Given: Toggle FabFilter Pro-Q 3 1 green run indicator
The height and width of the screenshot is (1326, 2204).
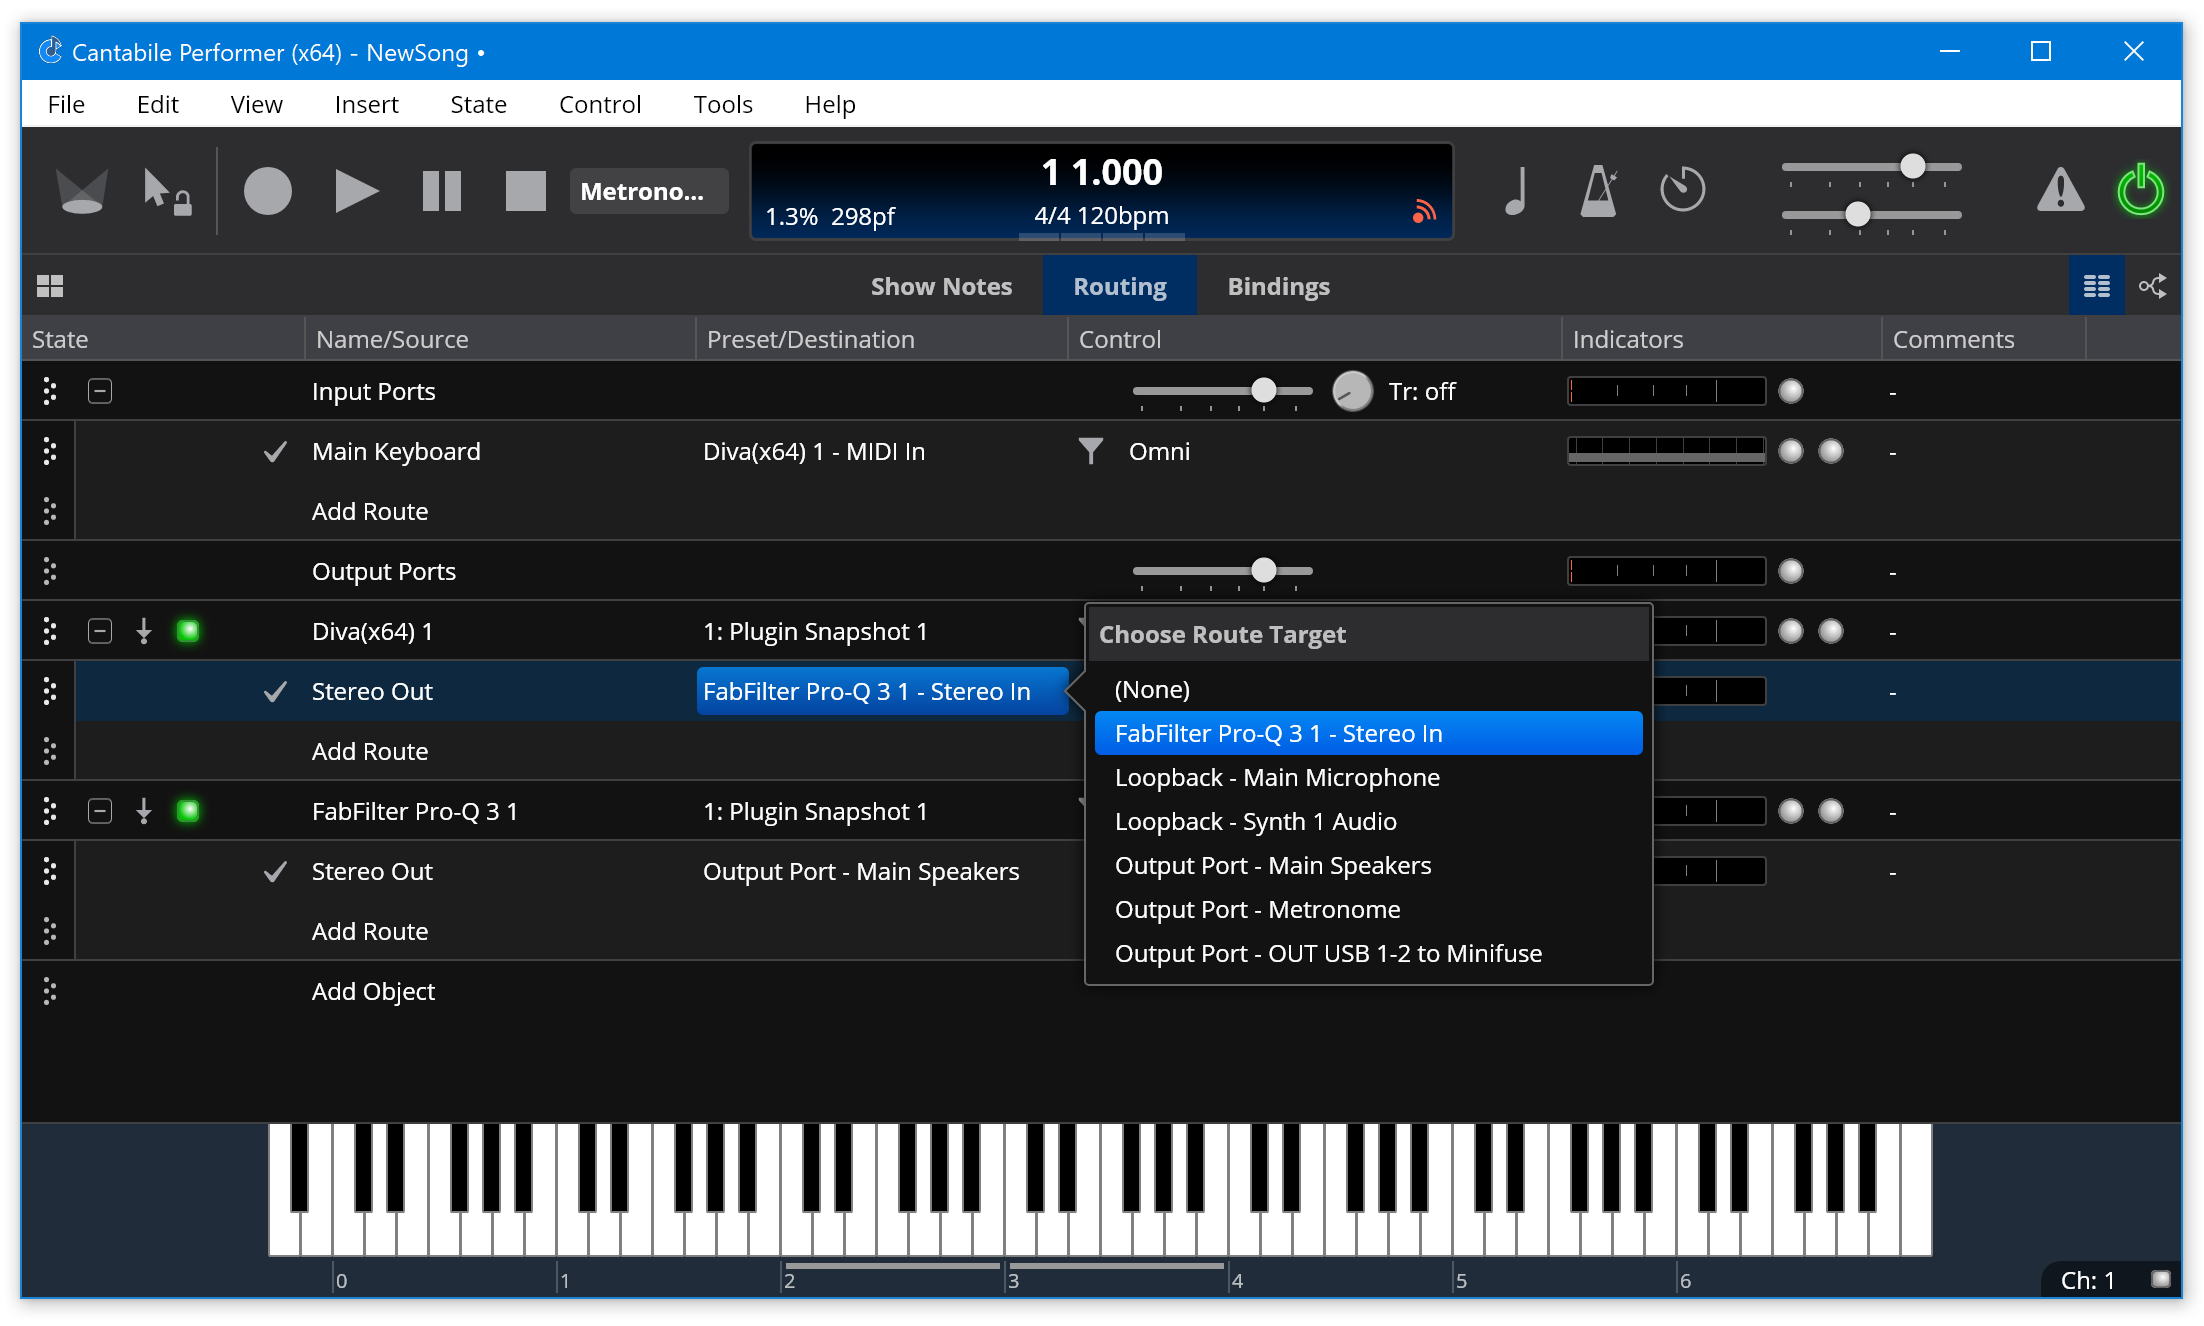Looking at the screenshot, I should click(x=188, y=811).
